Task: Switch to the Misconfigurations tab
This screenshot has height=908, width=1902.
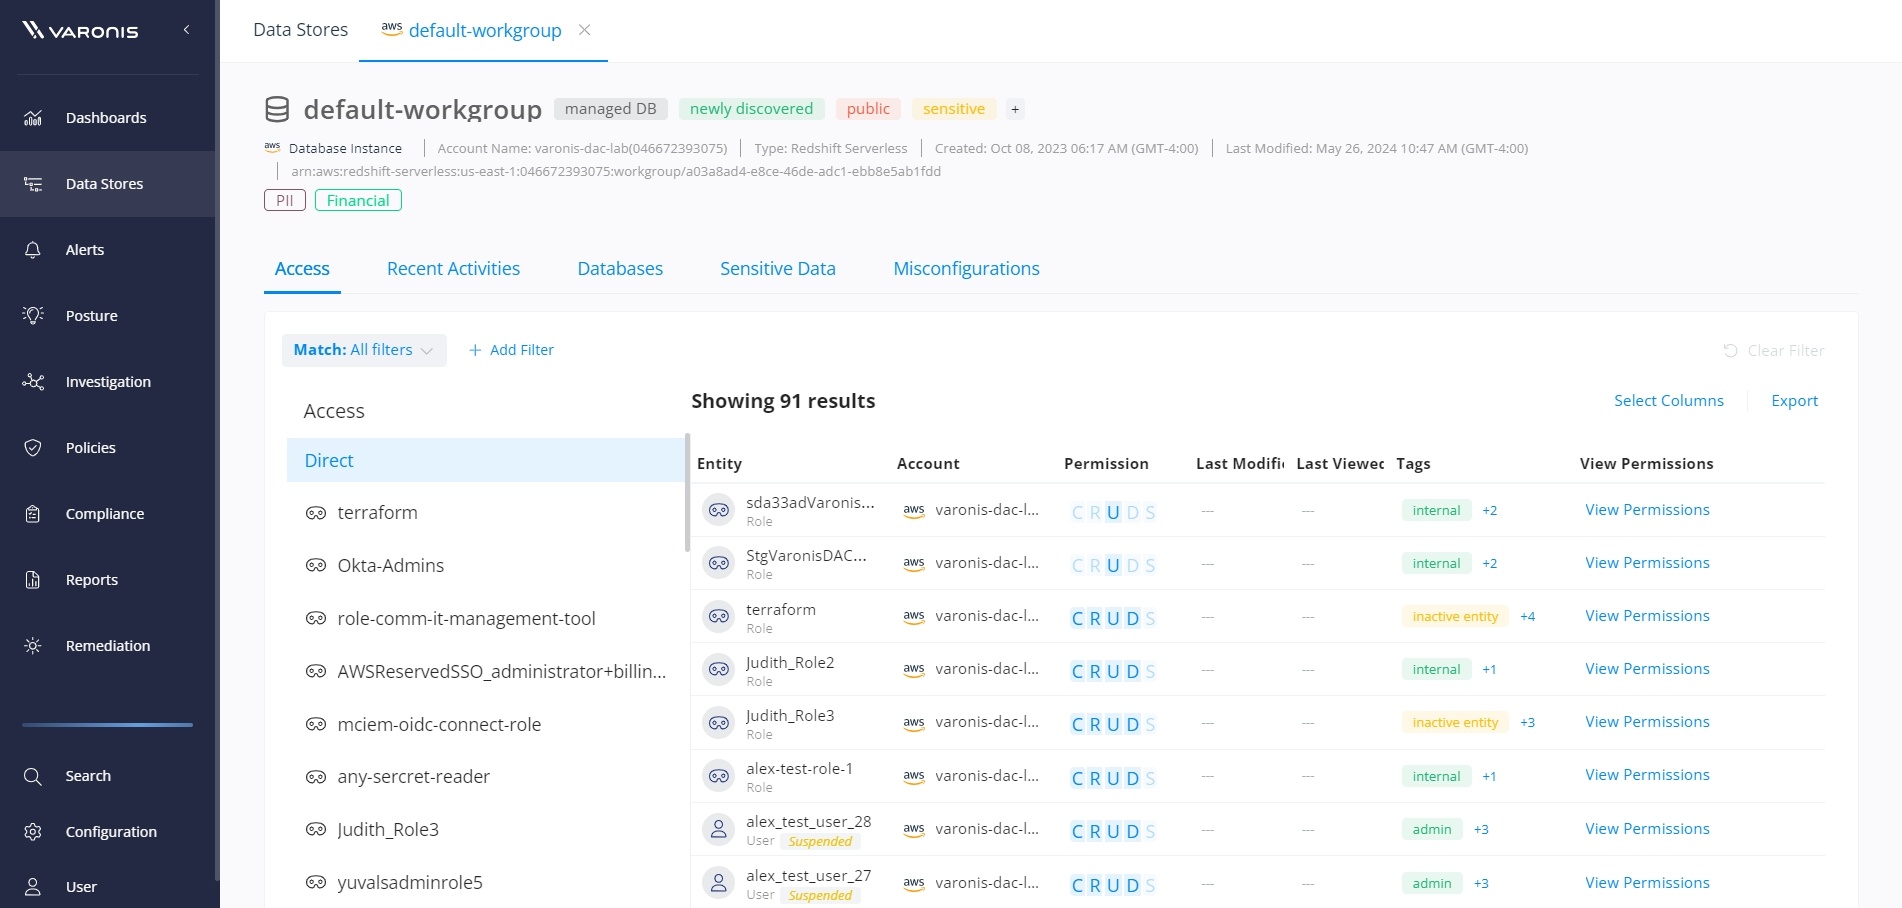Action: click(x=966, y=268)
